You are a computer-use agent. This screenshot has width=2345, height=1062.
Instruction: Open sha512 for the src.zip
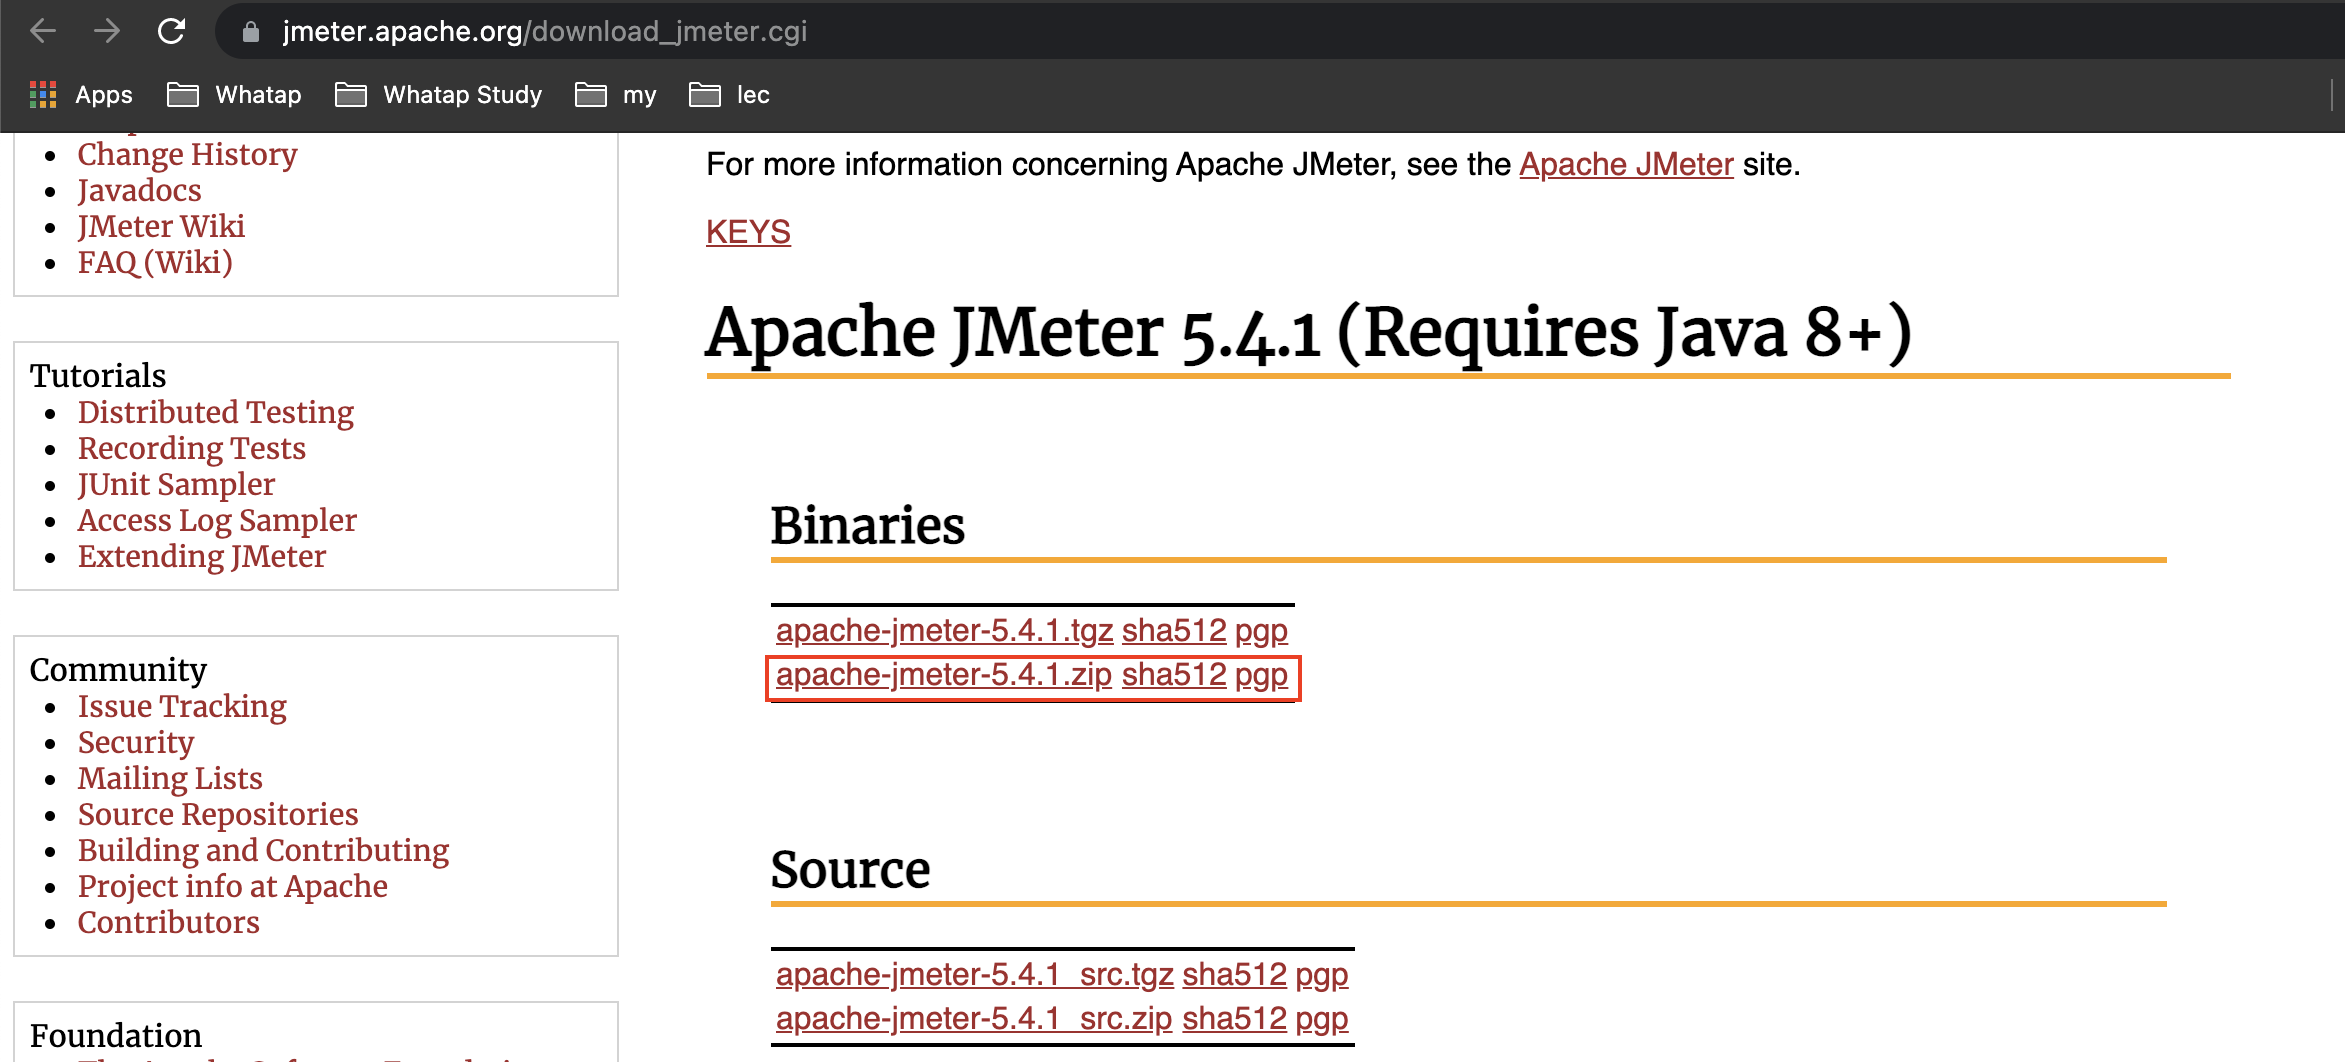(x=1234, y=1019)
